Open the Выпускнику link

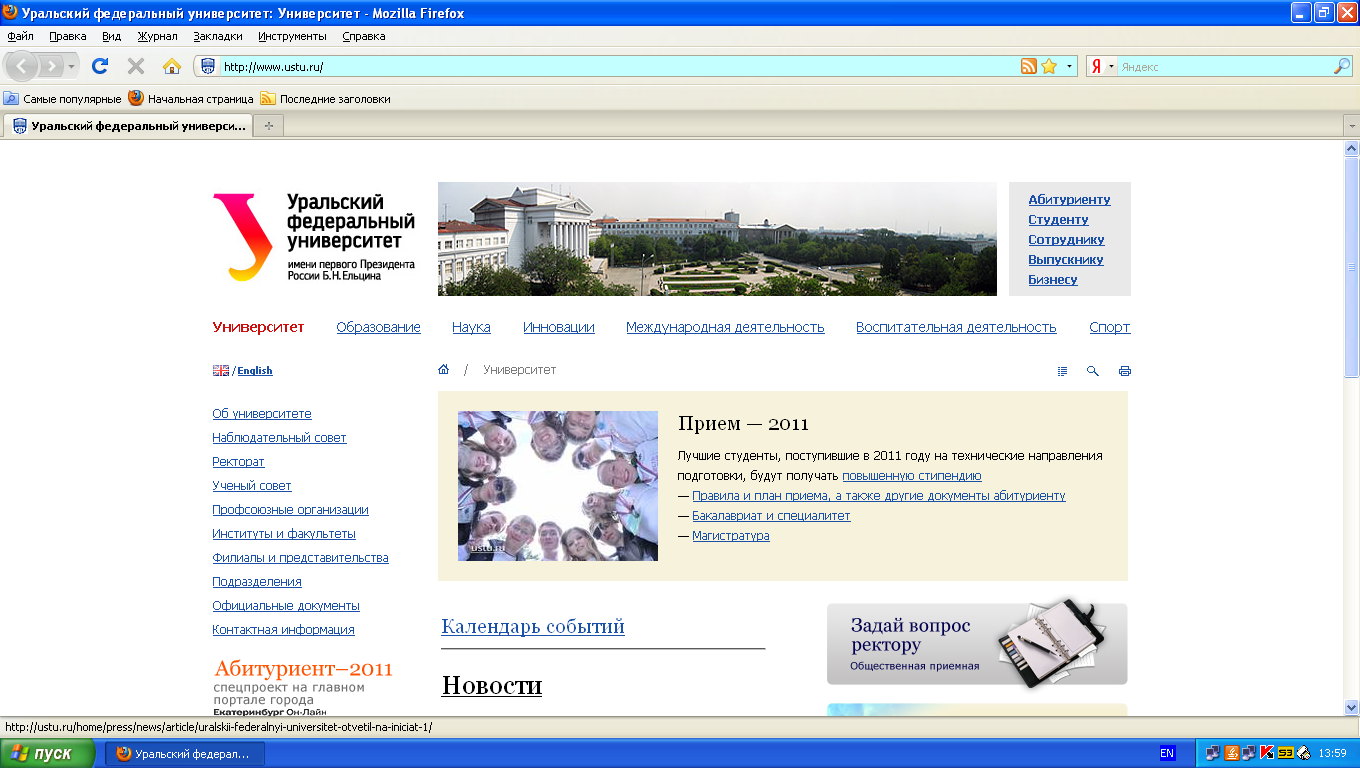[x=1066, y=259]
